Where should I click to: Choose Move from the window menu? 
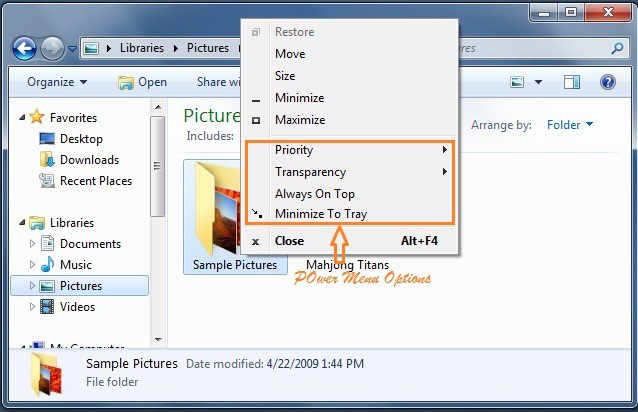349,54
